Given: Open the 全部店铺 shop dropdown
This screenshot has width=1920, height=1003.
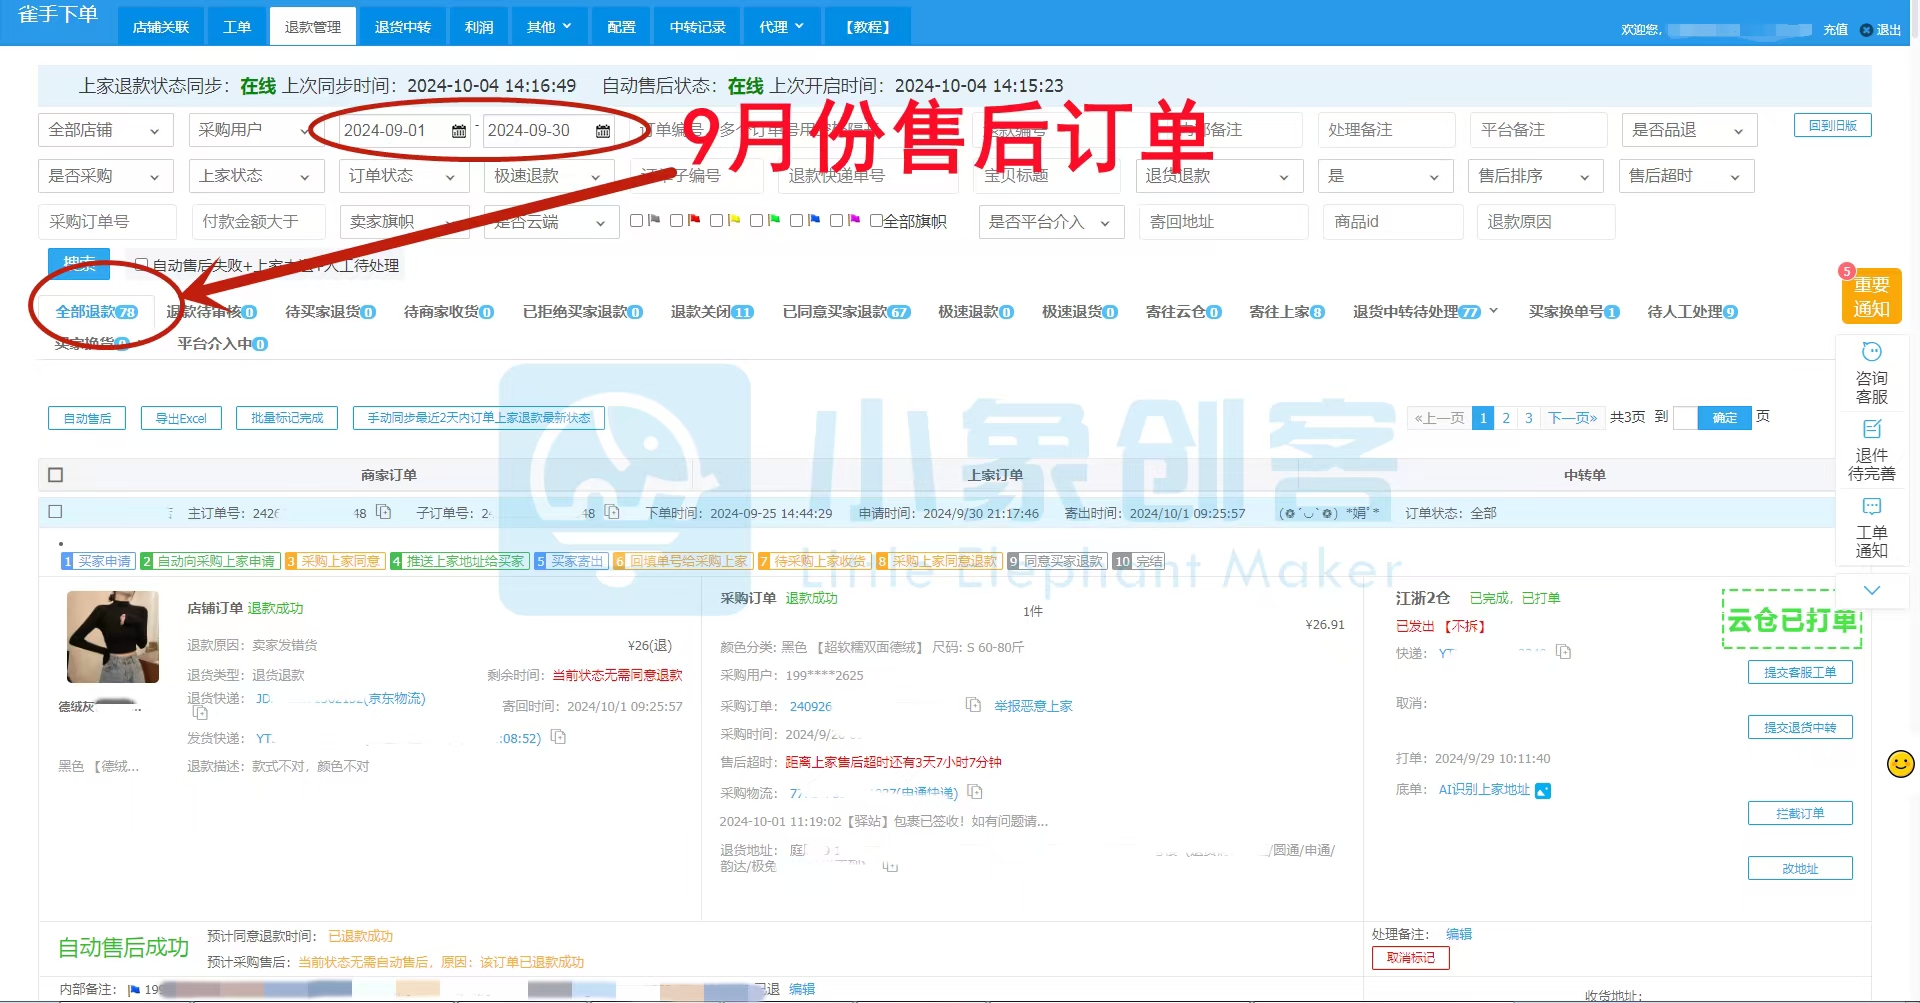Looking at the screenshot, I should pos(106,130).
